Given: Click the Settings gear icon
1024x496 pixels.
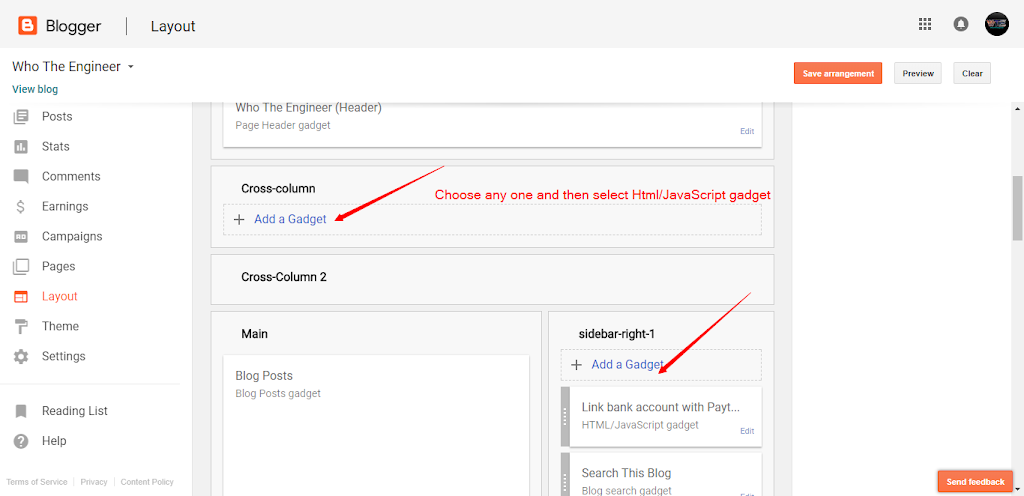Looking at the screenshot, I should pyautogui.click(x=21, y=357).
